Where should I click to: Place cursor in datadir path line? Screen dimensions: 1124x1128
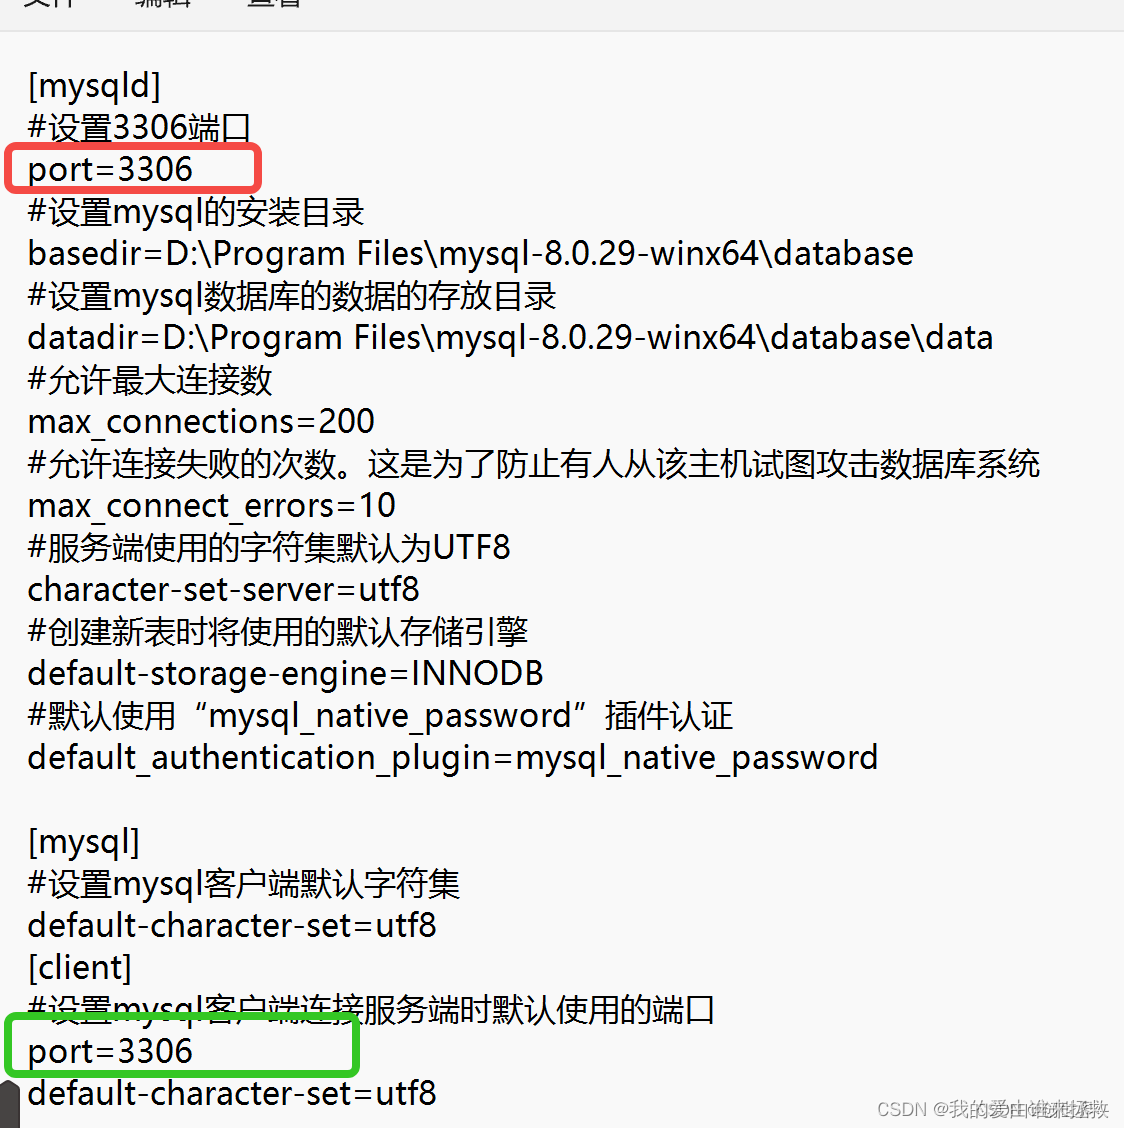click(x=510, y=338)
